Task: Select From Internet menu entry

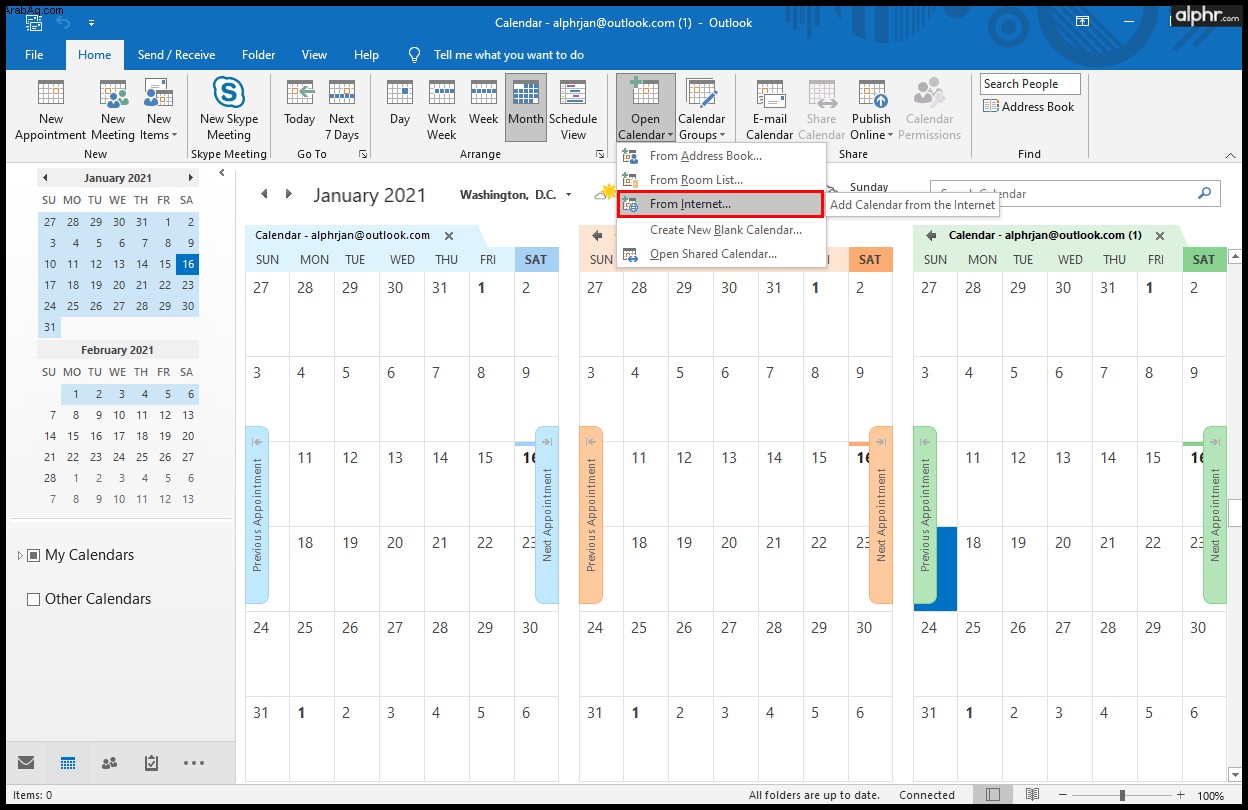Action: [720, 204]
